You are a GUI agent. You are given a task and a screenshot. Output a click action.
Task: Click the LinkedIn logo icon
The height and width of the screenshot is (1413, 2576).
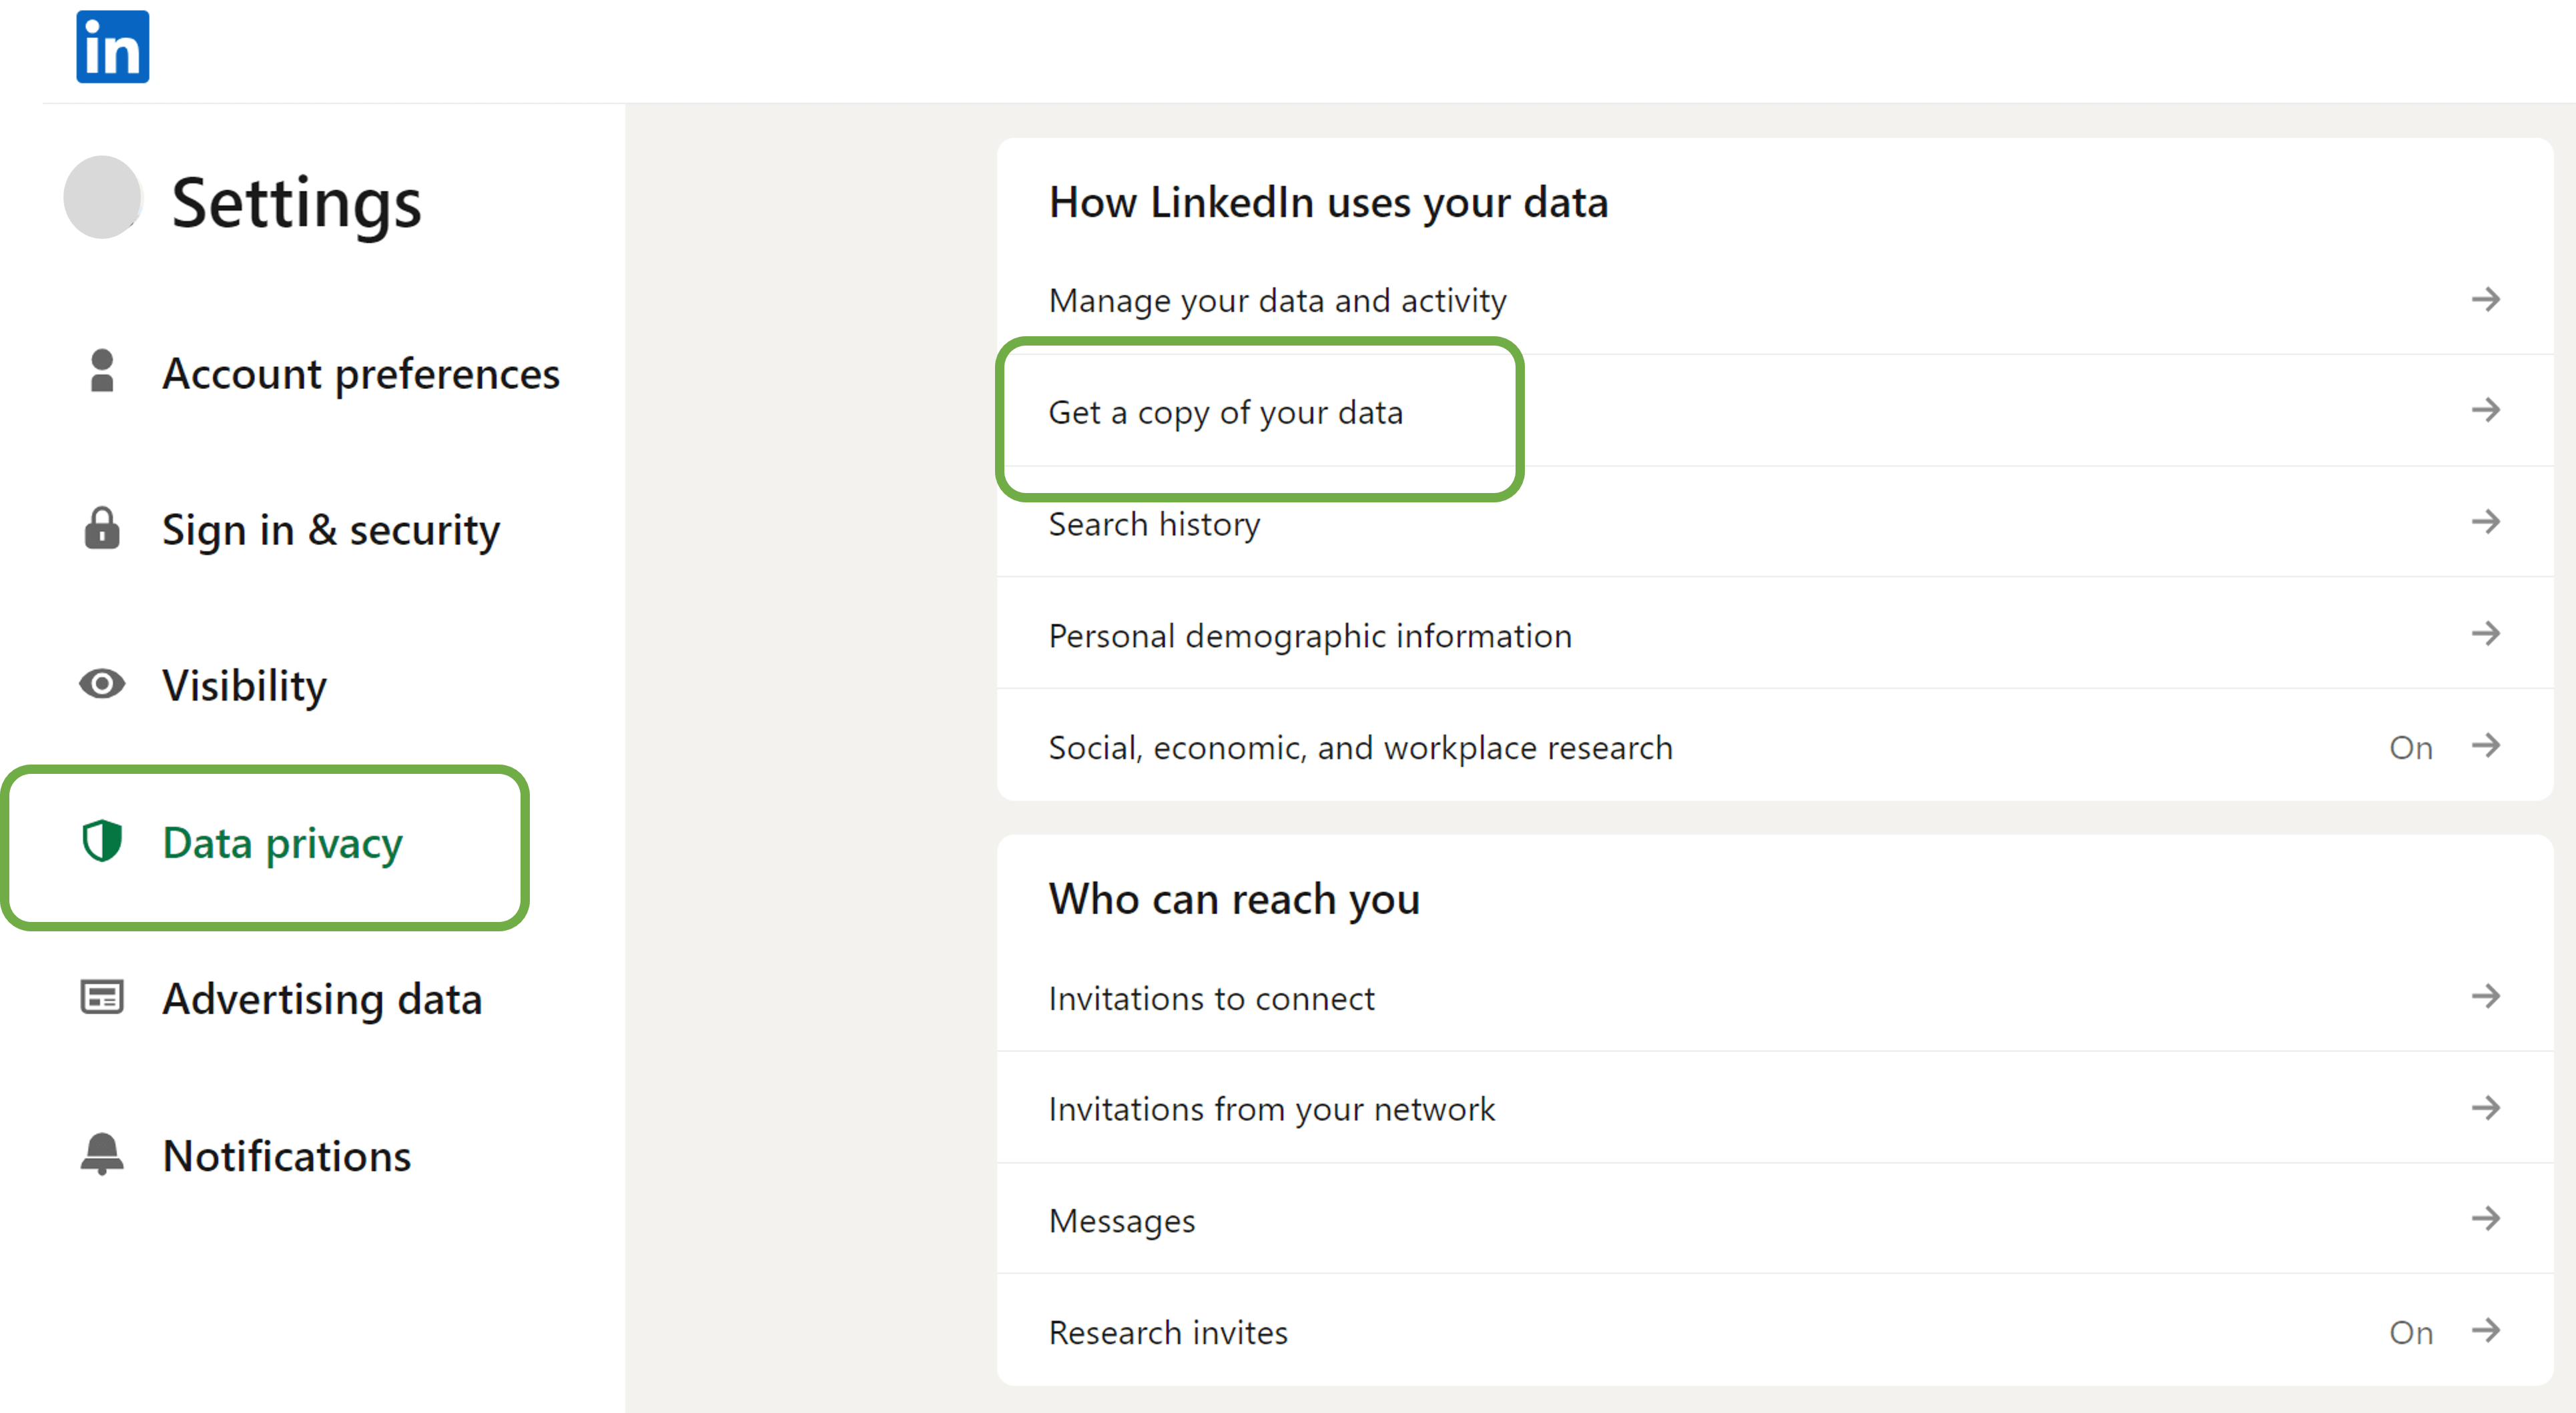click(x=112, y=46)
